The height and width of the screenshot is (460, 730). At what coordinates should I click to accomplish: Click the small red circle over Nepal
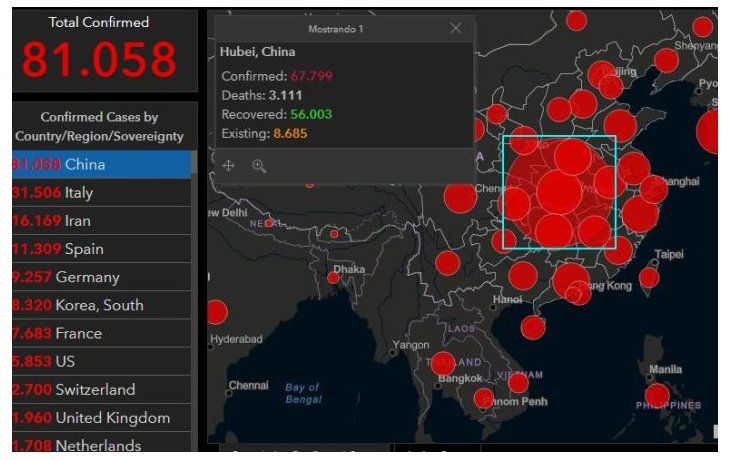[269, 223]
